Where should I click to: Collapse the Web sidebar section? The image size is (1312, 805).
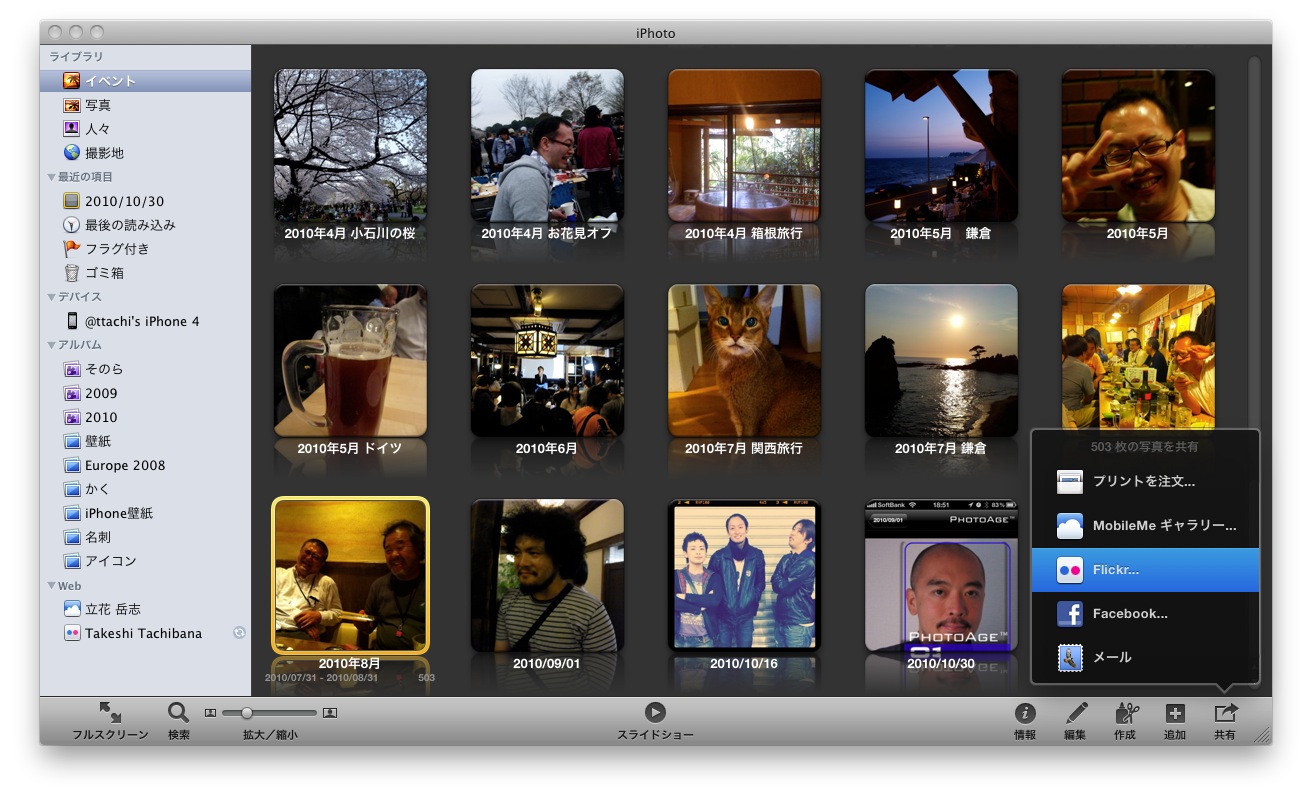click(52, 586)
